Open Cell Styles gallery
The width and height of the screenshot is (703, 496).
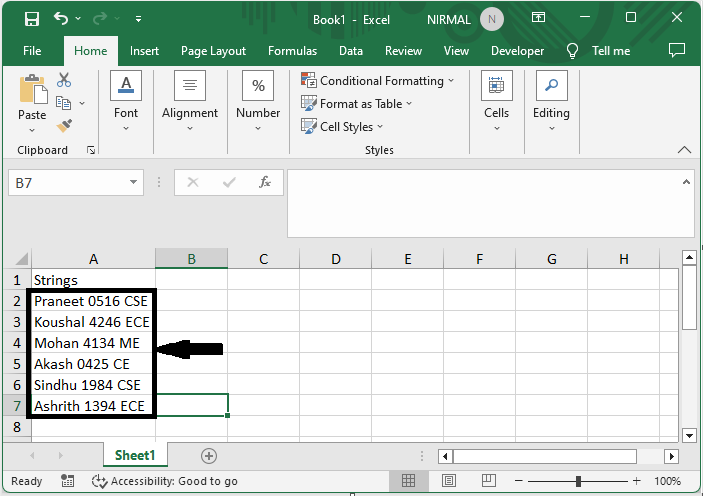click(x=342, y=127)
